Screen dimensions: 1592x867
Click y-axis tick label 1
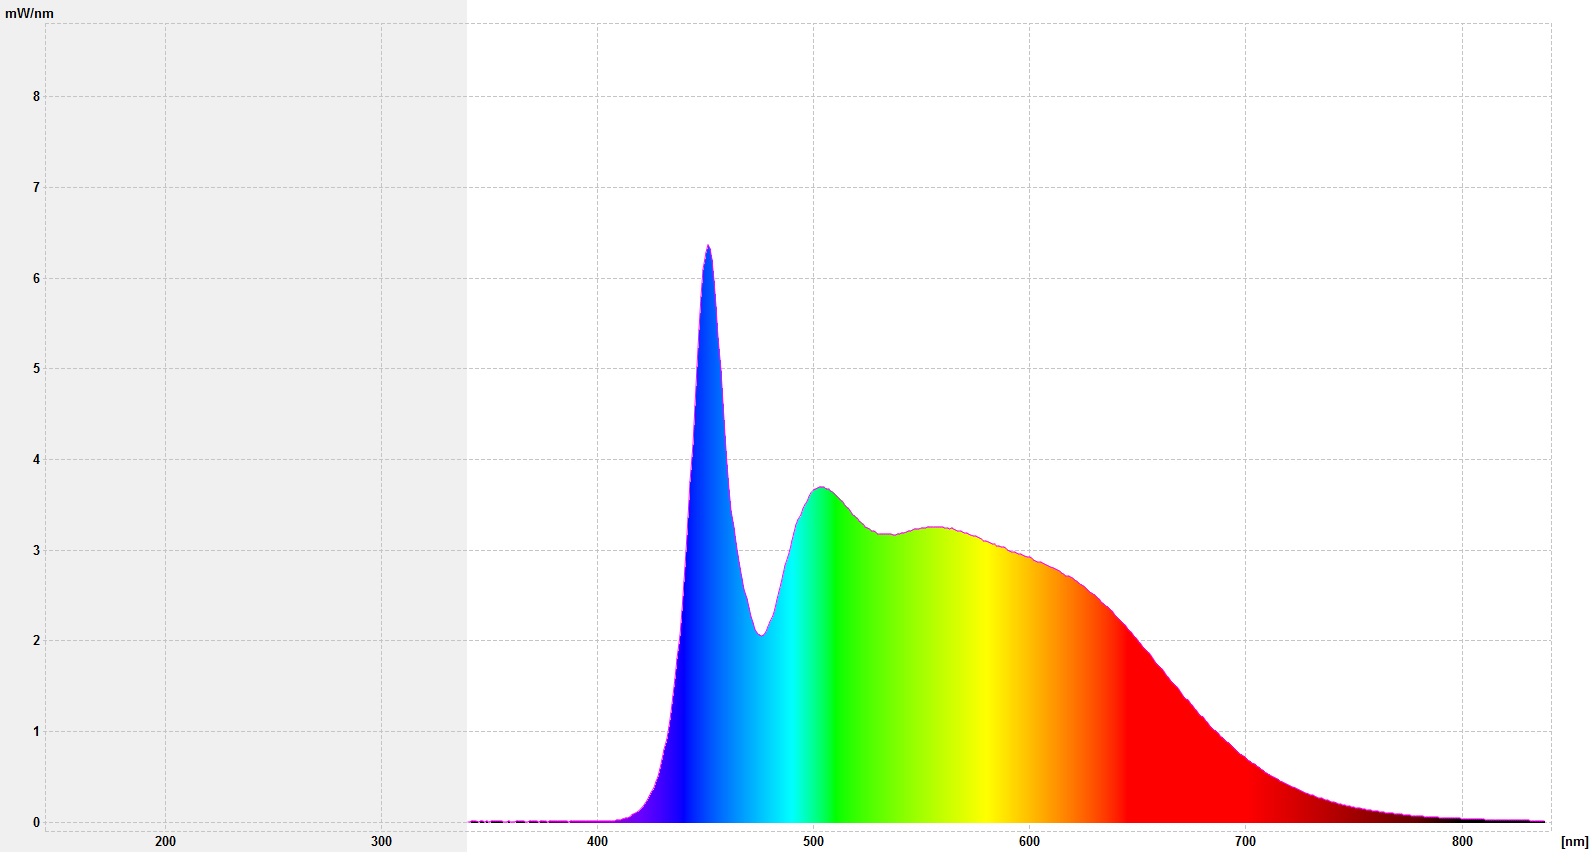click(x=37, y=731)
